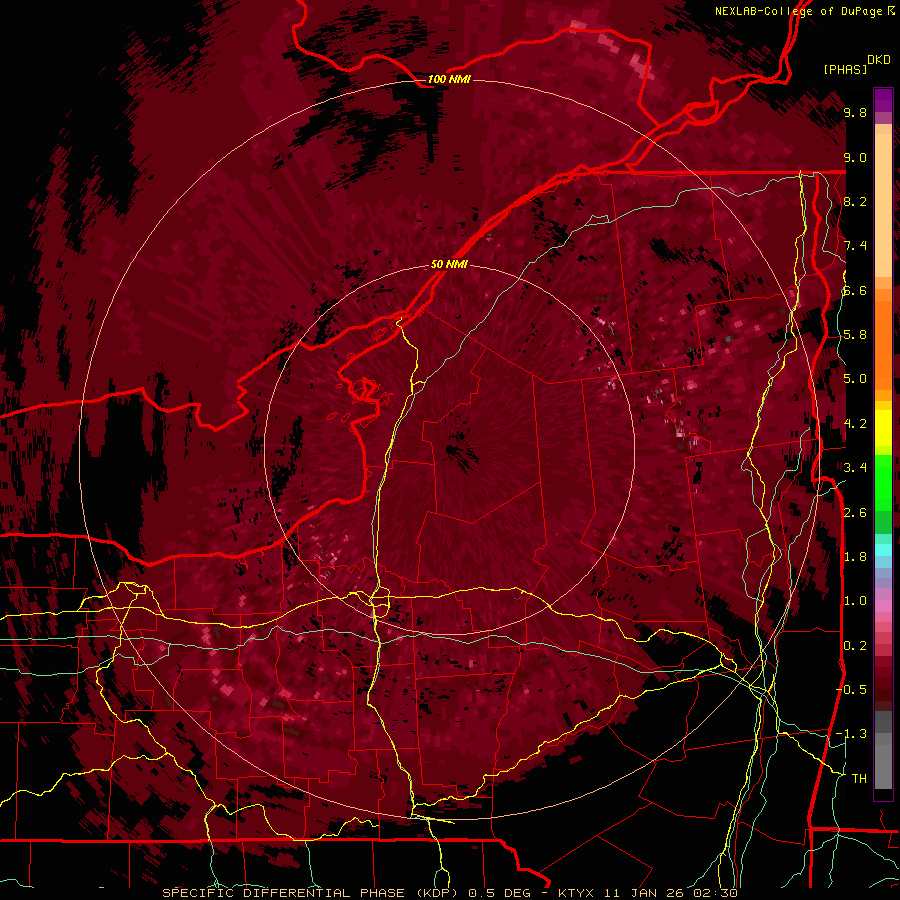
Task: Click the 7.4 legend value
Action: click(855, 246)
